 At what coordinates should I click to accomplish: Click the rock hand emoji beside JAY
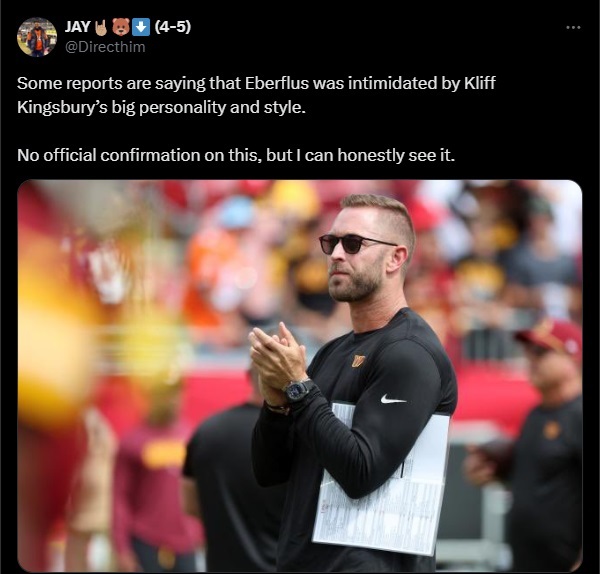coord(101,27)
